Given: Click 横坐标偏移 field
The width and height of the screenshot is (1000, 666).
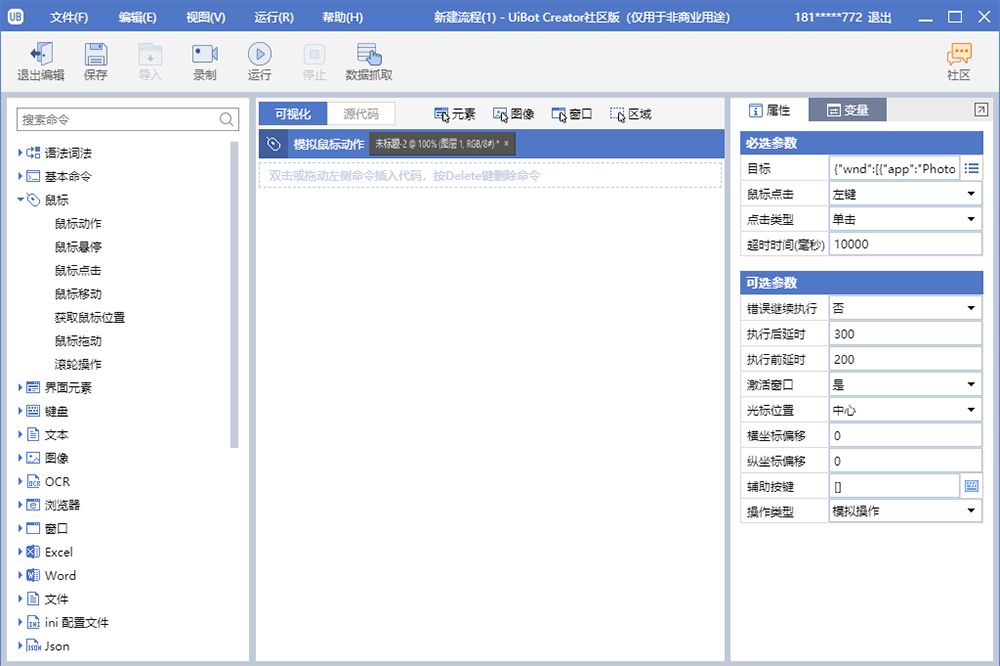Looking at the screenshot, I should point(905,436).
